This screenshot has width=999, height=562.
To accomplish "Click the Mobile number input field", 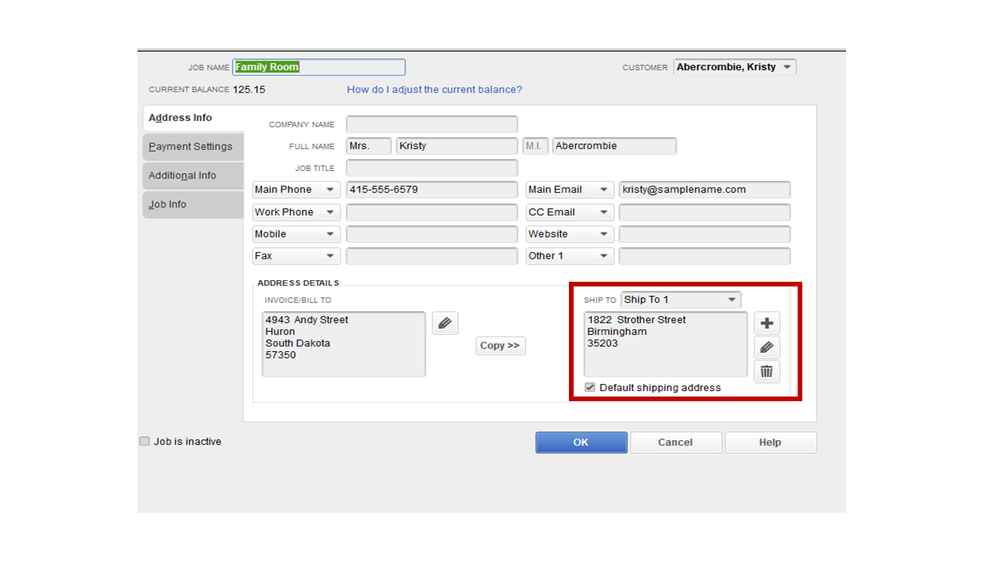I will 432,234.
